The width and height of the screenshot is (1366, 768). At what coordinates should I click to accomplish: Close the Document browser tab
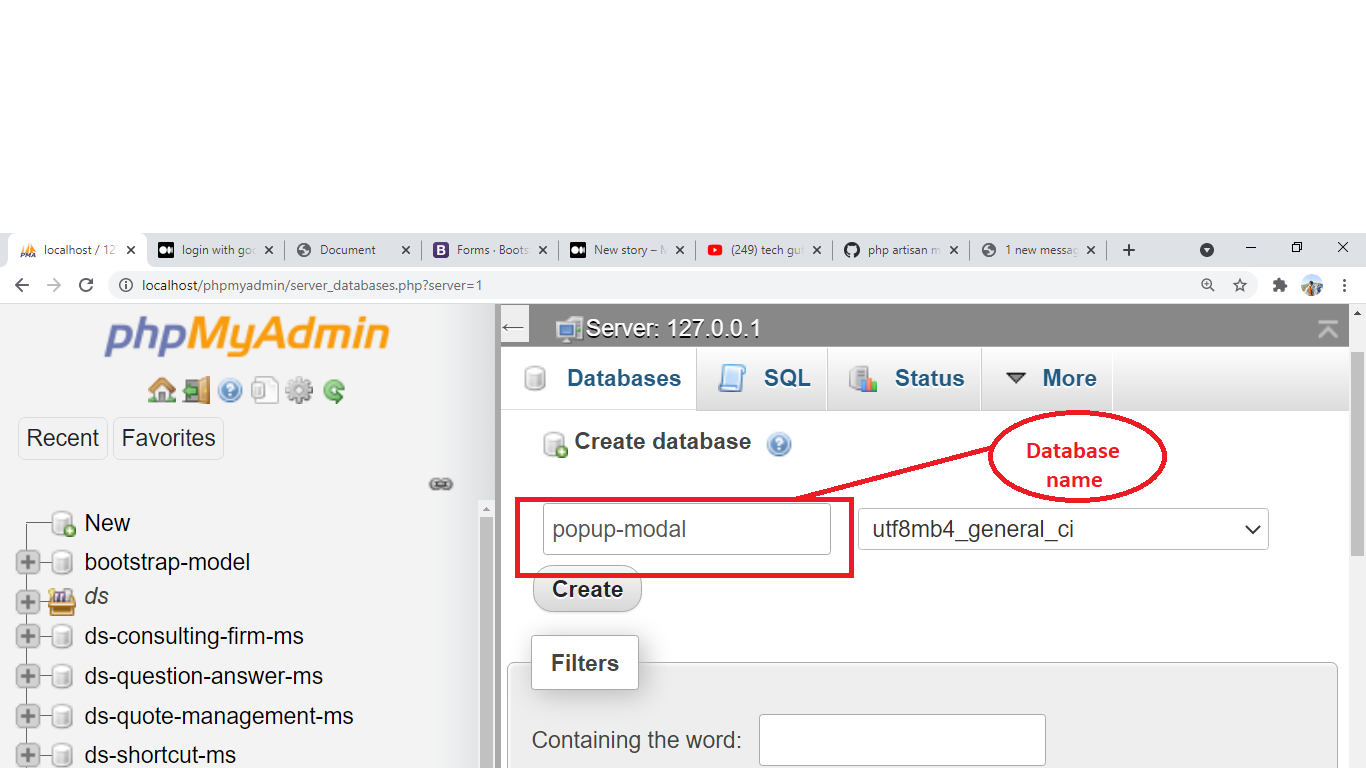(x=405, y=250)
